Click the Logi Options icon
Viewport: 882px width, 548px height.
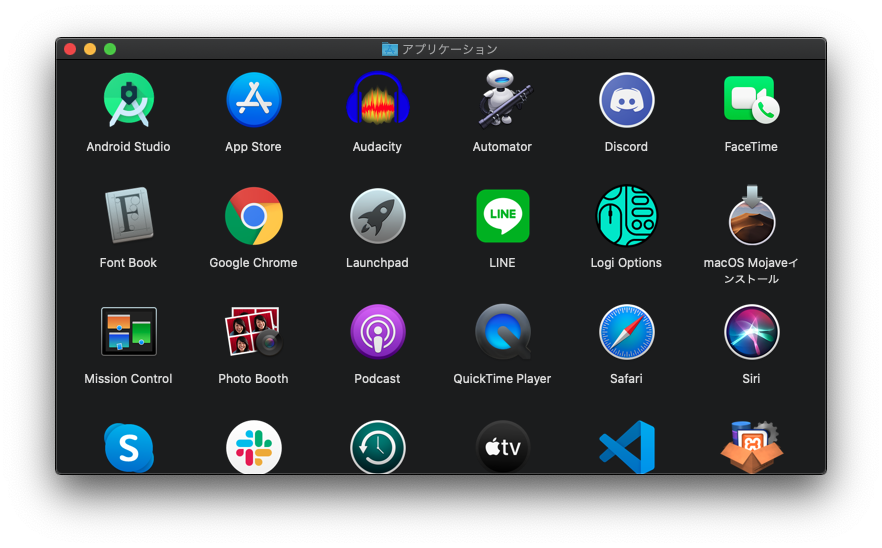pyautogui.click(x=627, y=216)
